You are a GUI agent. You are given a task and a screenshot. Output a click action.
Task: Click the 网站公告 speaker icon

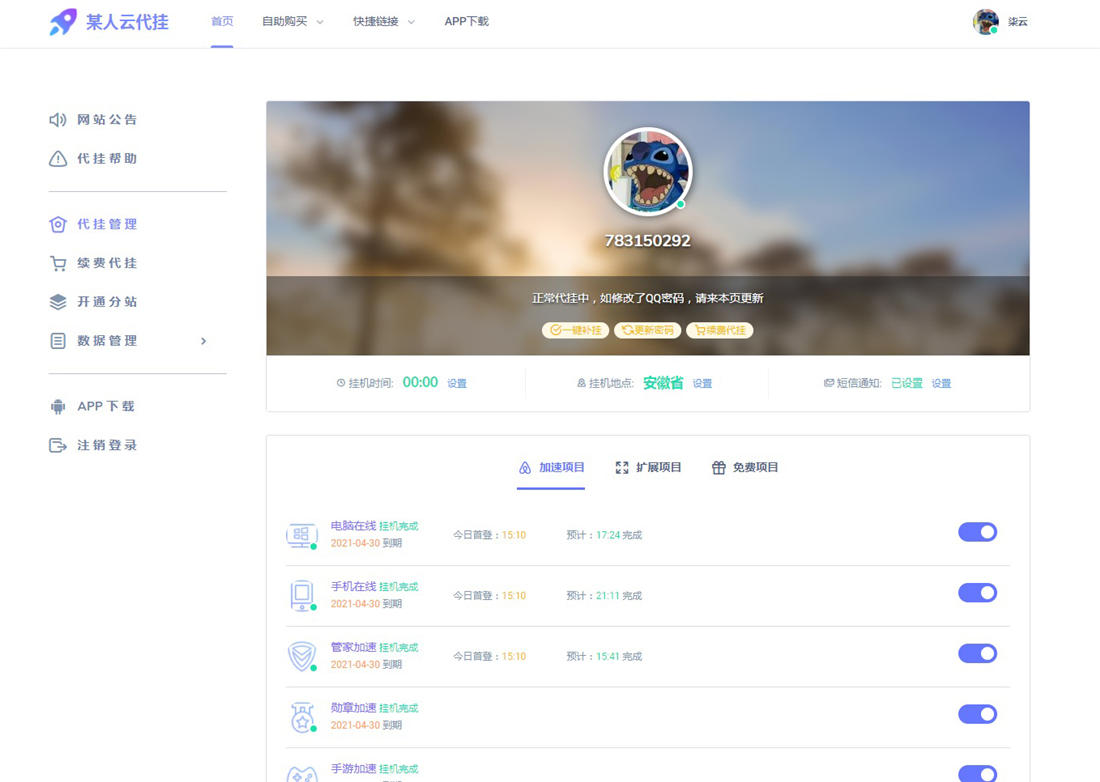(x=55, y=119)
